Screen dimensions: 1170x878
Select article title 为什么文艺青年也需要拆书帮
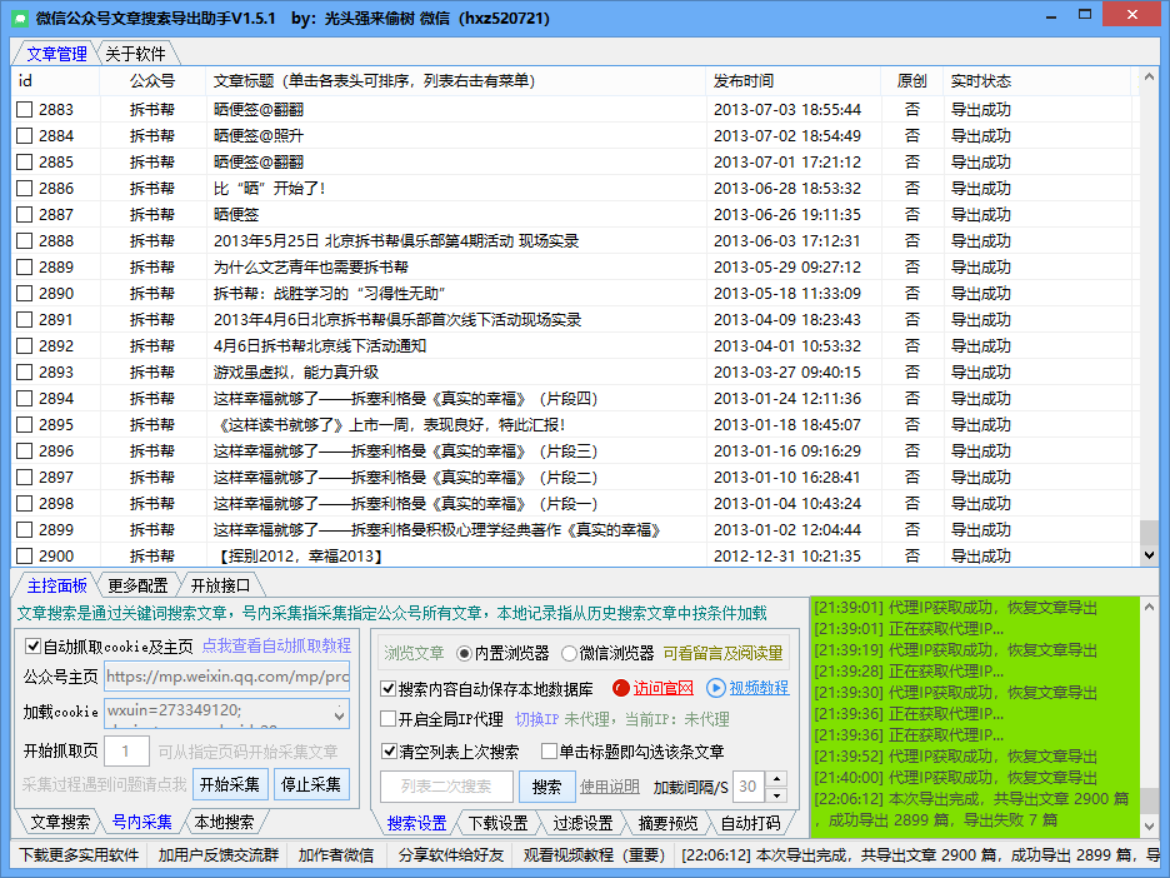311,267
